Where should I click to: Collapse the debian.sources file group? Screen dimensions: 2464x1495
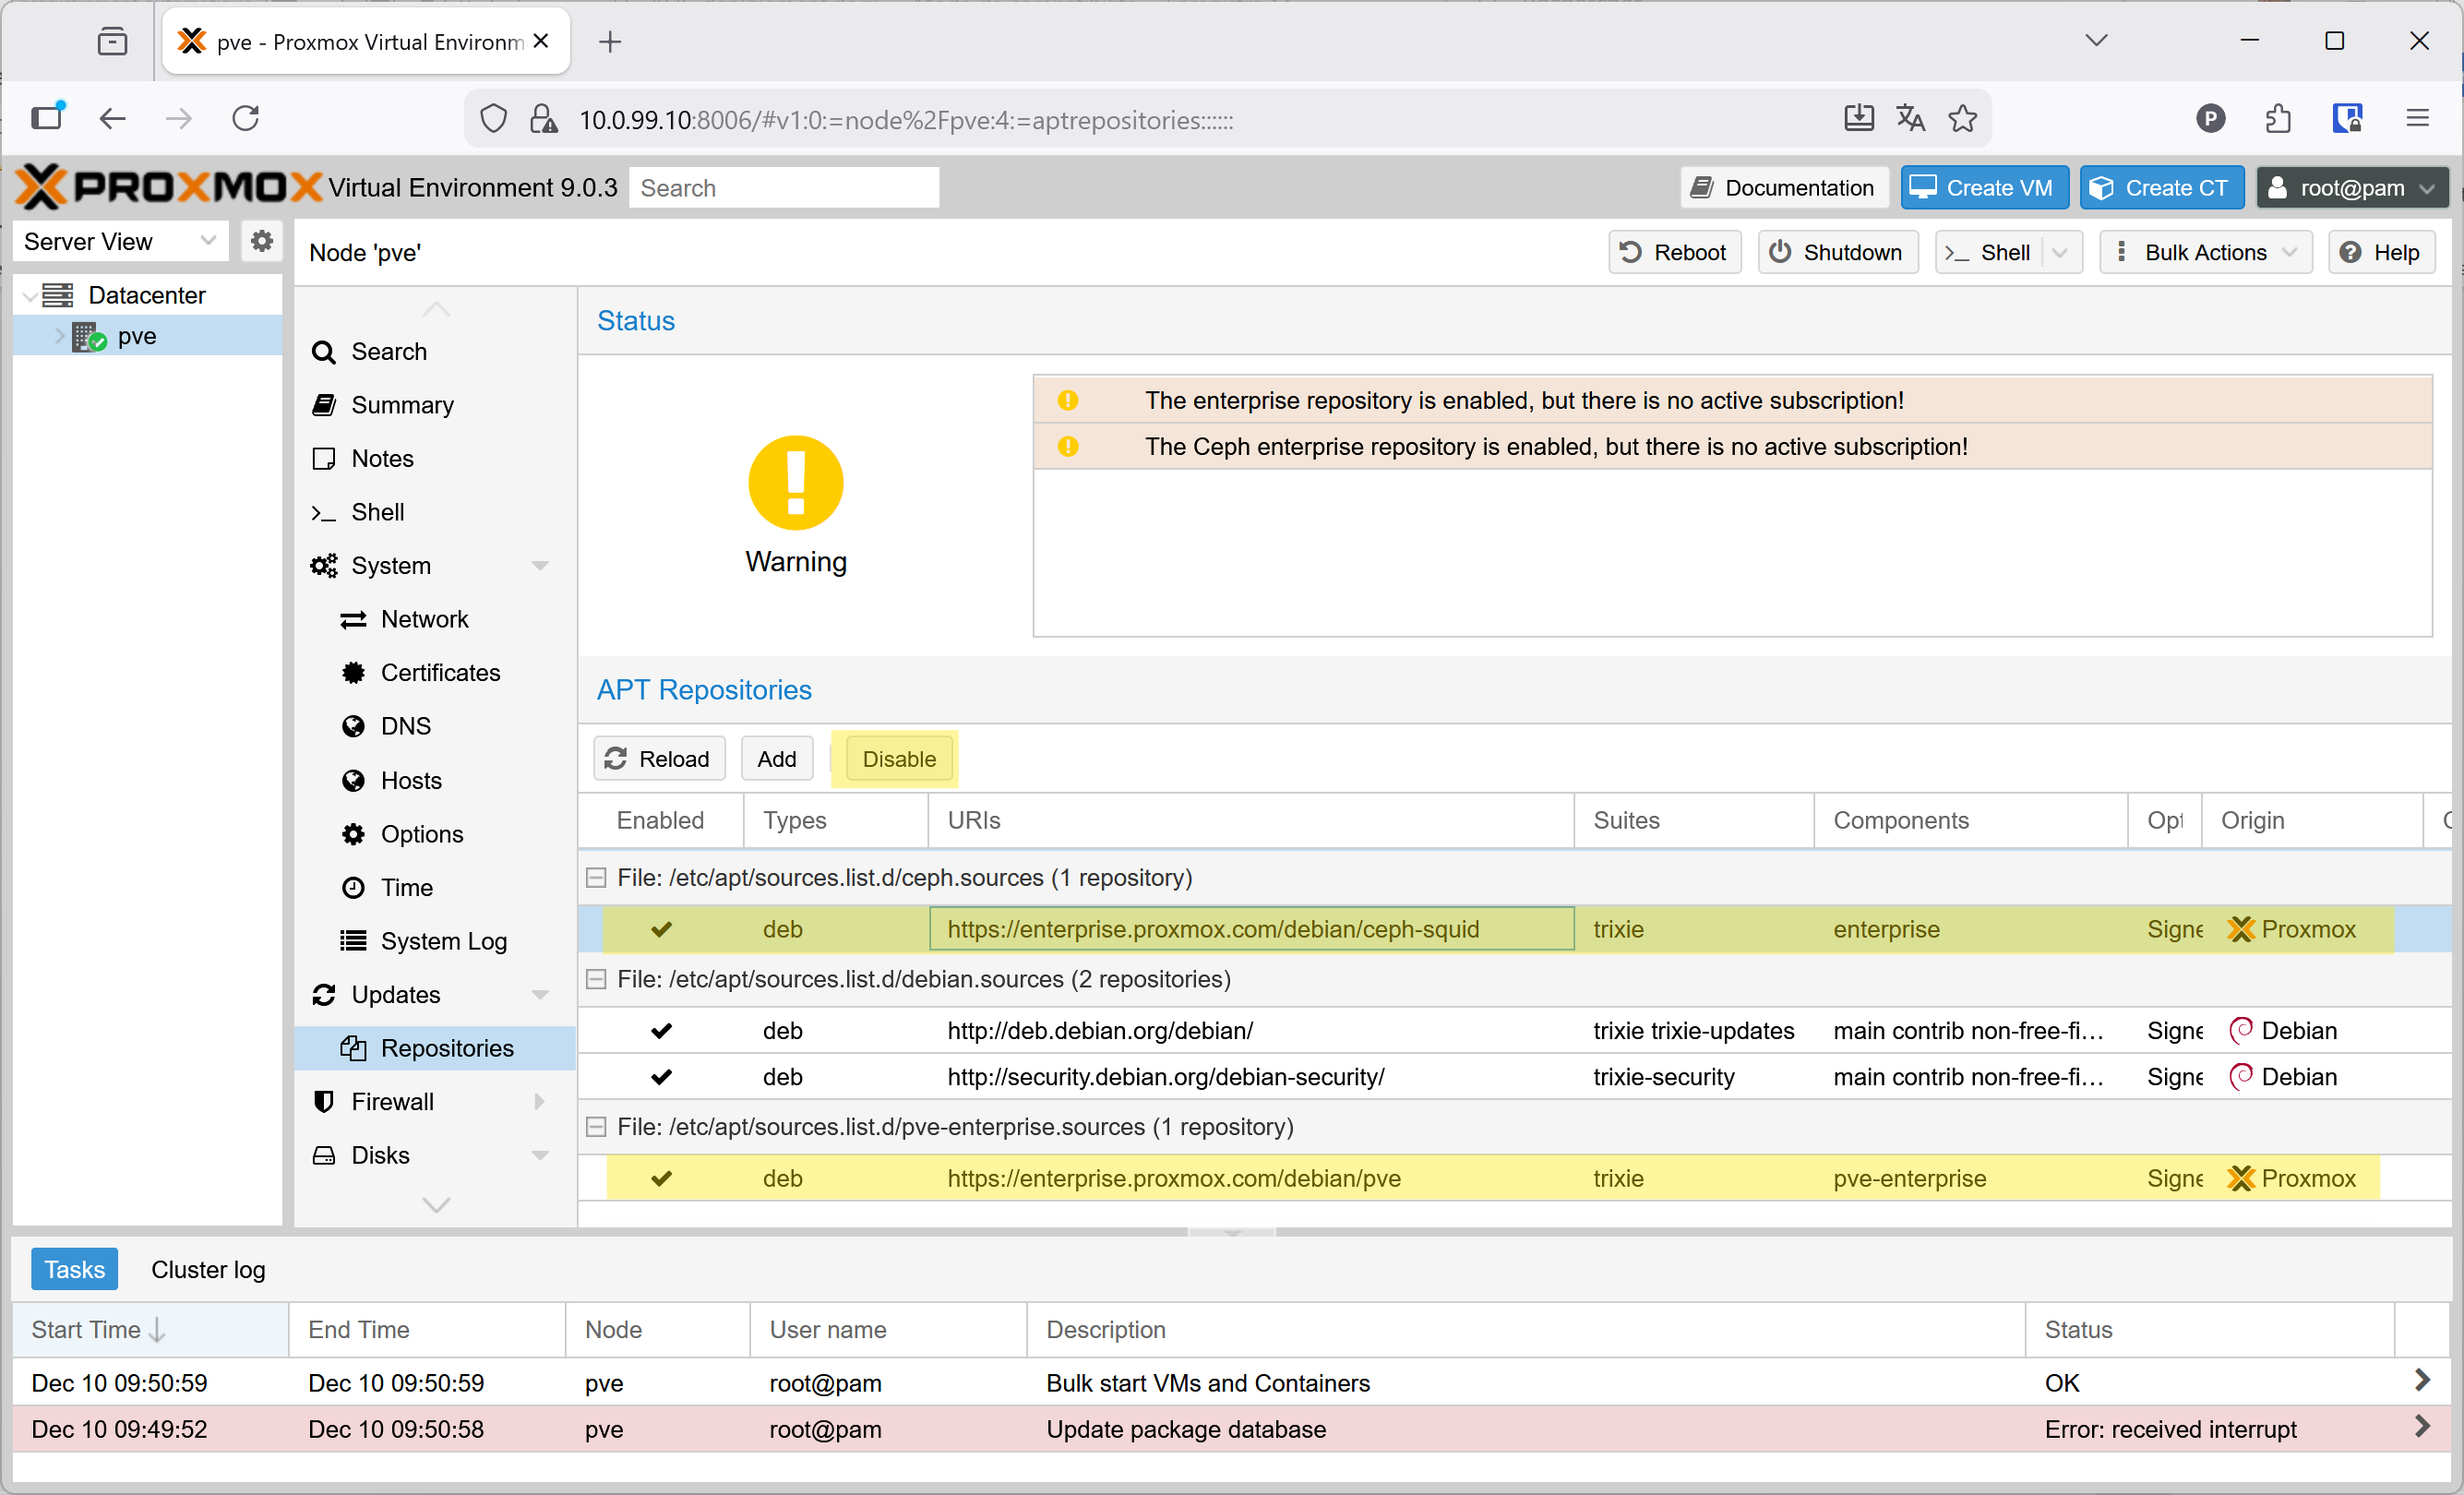click(596, 979)
